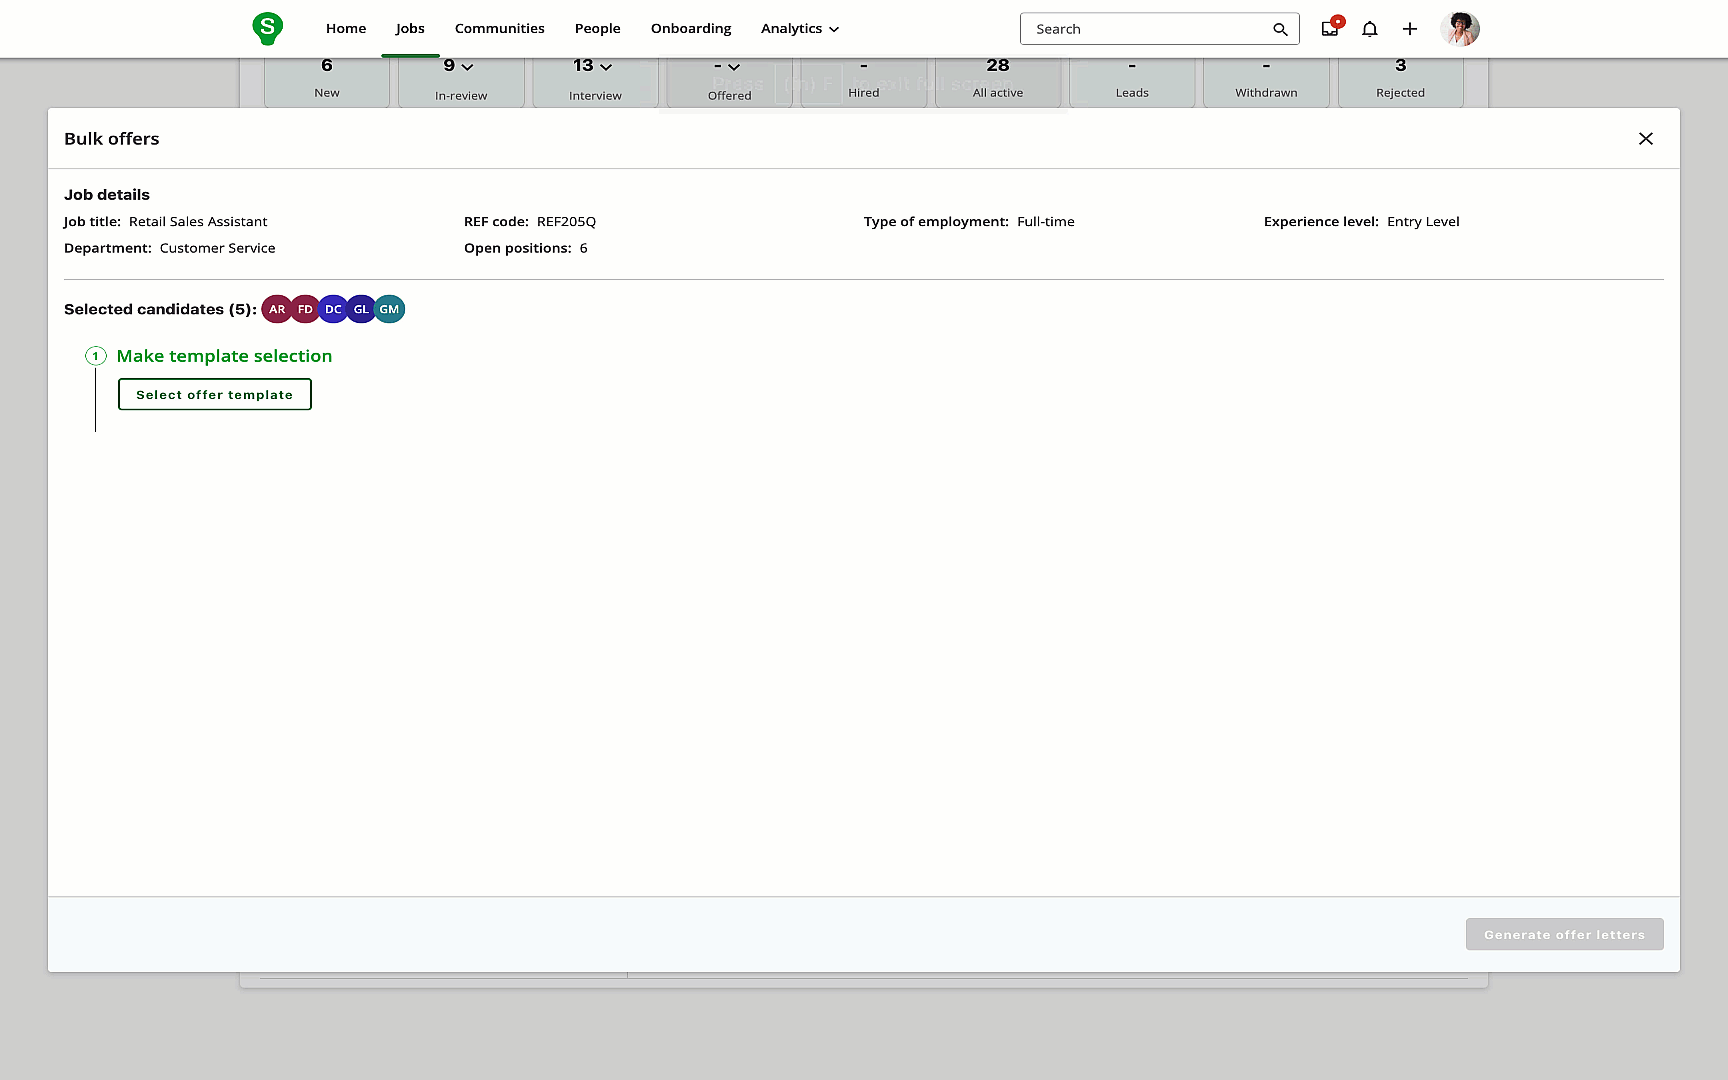Viewport: 1728px width, 1080px height.
Task: Click the SmartRecruiters green logo
Action: 267,28
